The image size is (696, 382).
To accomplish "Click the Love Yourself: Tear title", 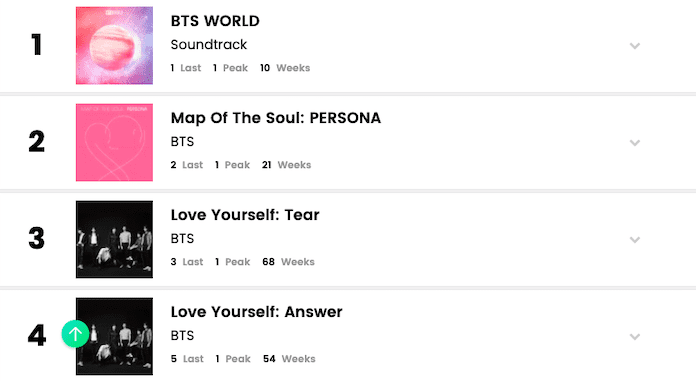I will [x=245, y=215].
